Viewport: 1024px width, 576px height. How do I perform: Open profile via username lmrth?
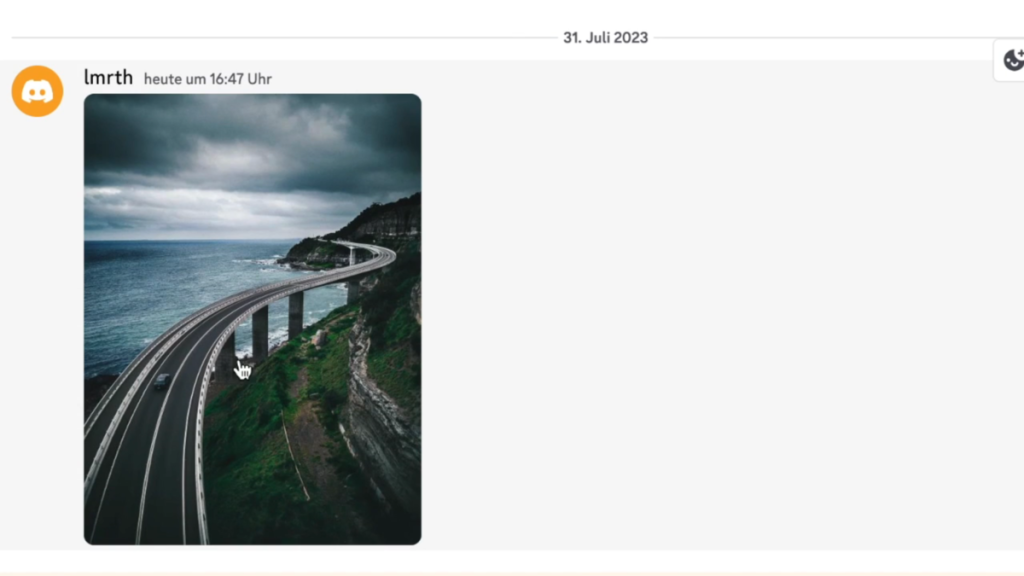[108, 77]
